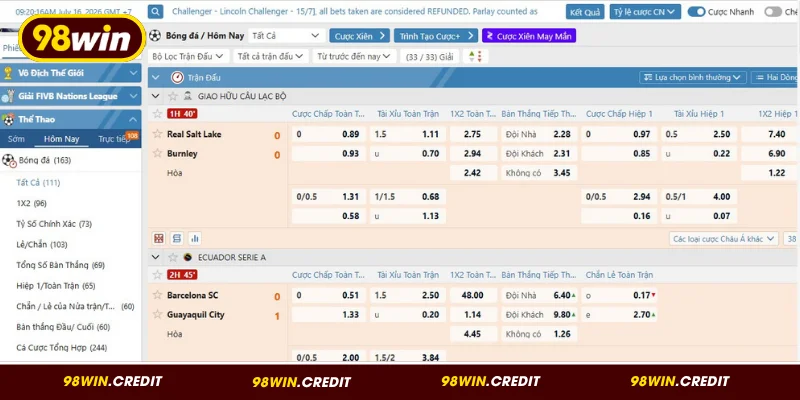Viewport: 800px width, 400px height.
Task: Open the Từ trước đến nay dropdown
Action: coord(354,56)
